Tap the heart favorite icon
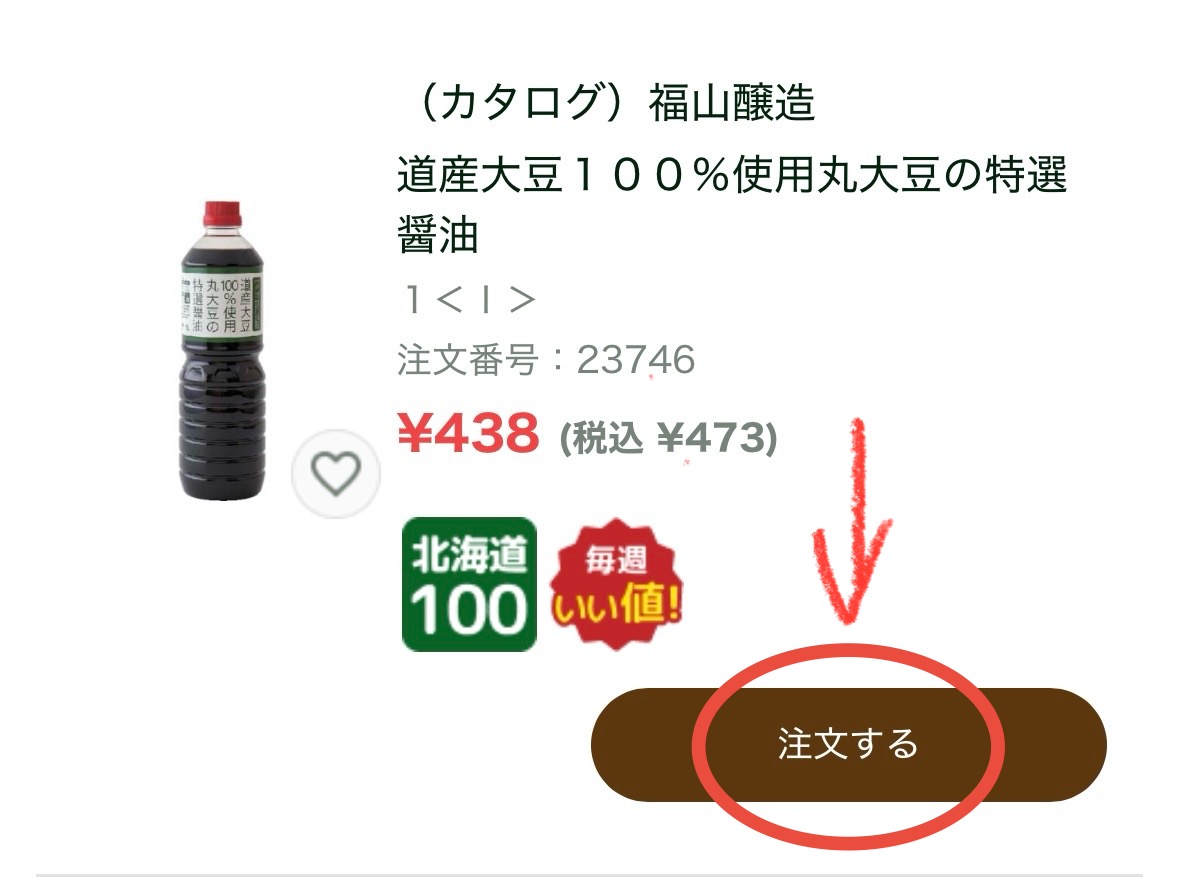 tap(336, 474)
